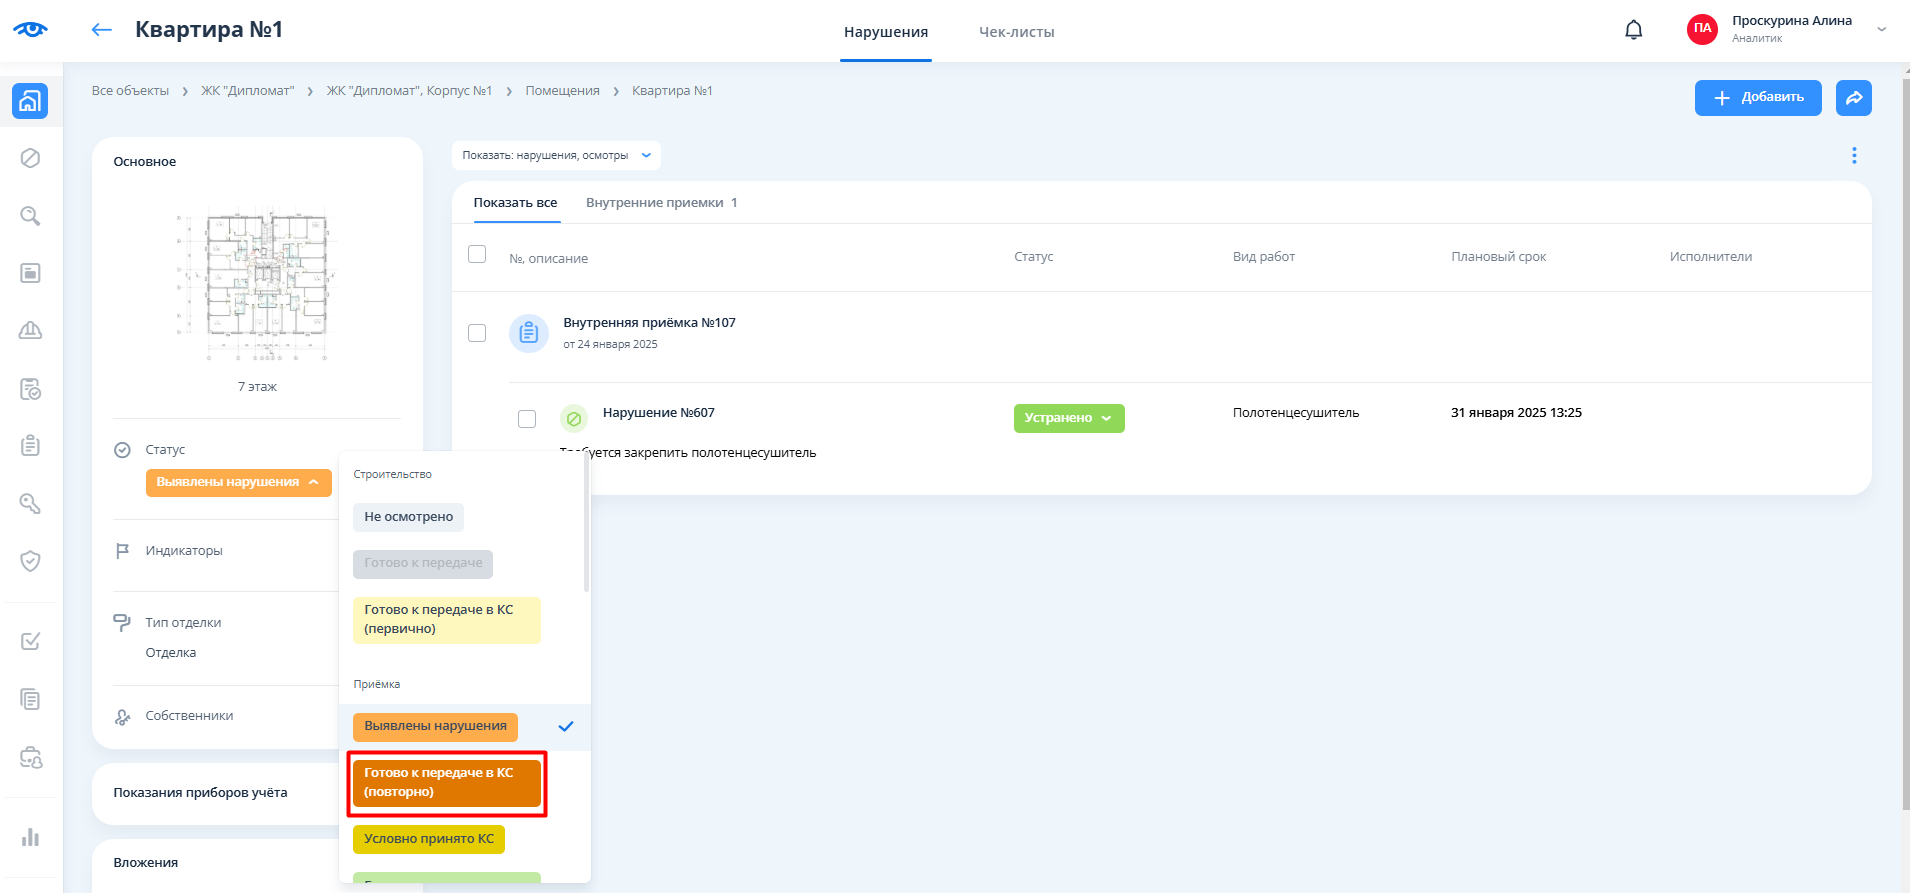Open the statistics bar chart sidebar icon
Viewport: 1910px width, 893px height.
[30, 837]
